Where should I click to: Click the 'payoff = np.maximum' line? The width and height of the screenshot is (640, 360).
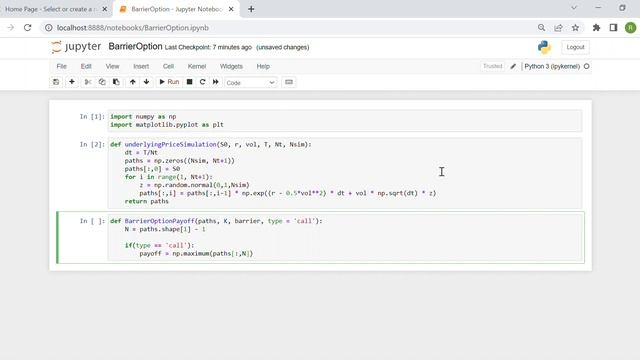coord(196,253)
